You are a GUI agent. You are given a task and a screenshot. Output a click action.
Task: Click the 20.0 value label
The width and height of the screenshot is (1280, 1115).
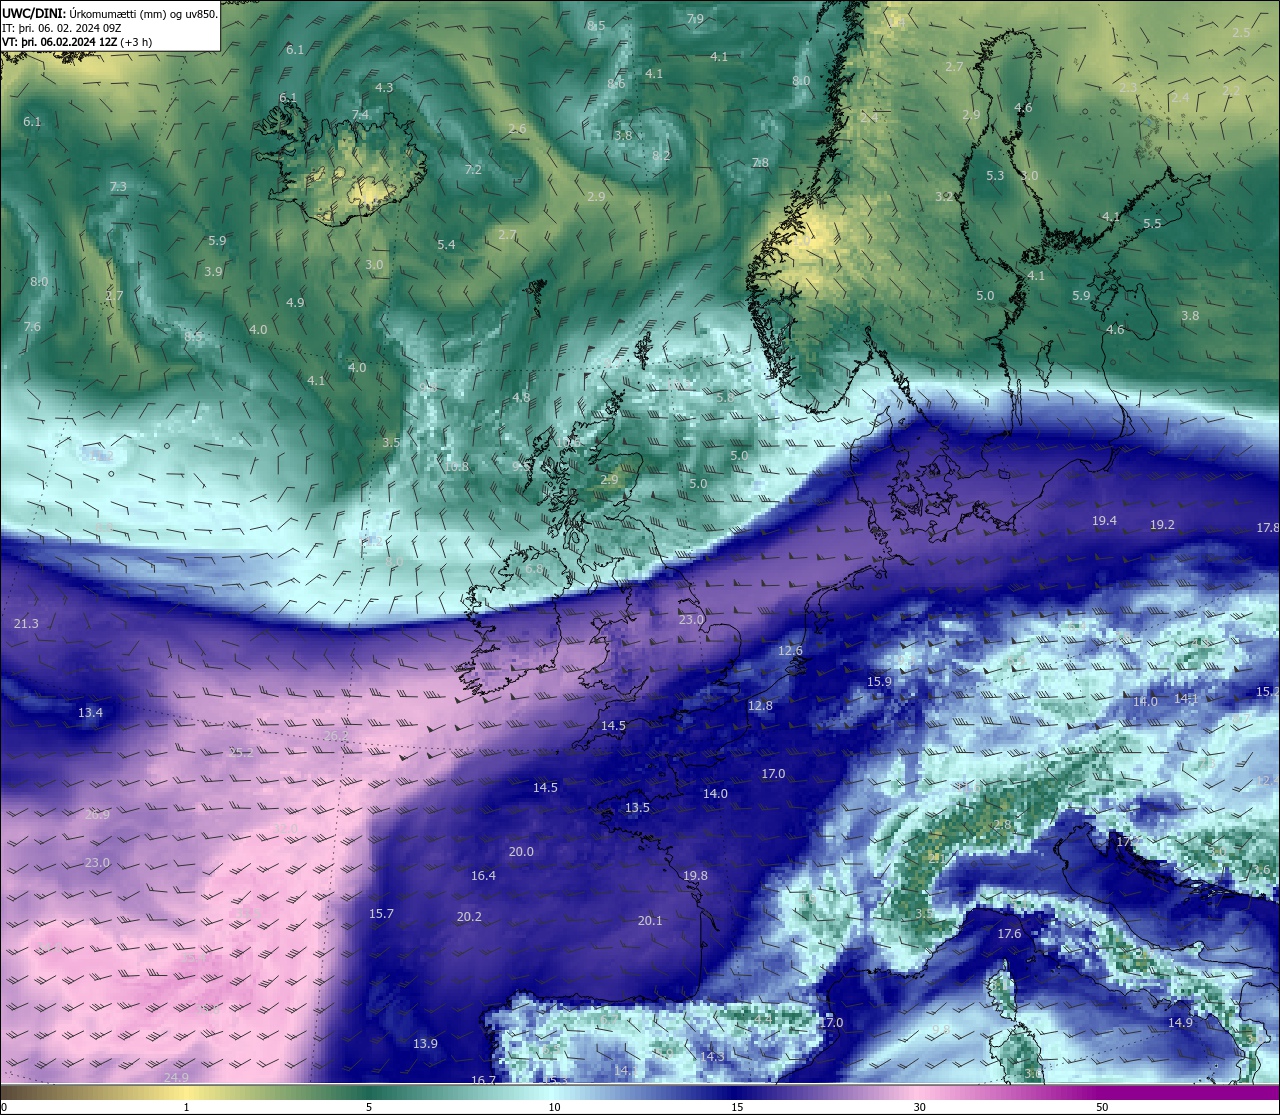521,852
